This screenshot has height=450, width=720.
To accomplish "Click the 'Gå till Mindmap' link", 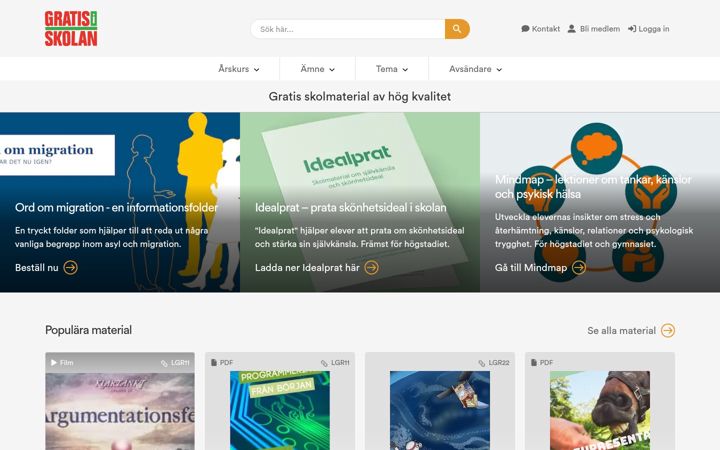I will coord(531,267).
